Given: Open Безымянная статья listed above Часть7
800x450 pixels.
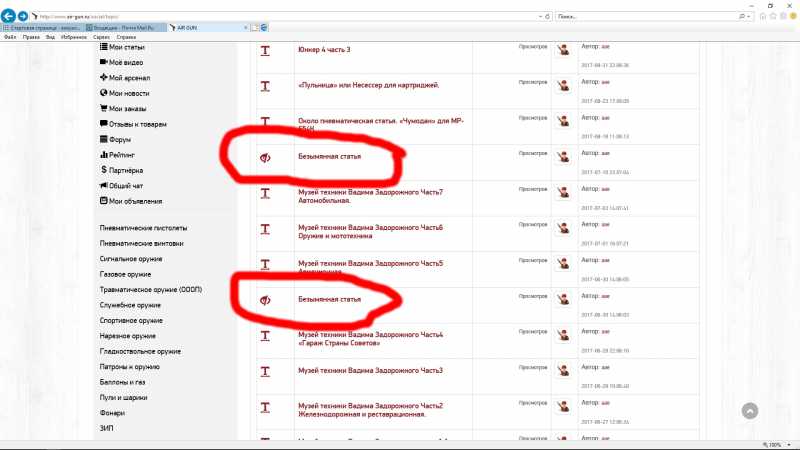Looking at the screenshot, I should 330,156.
